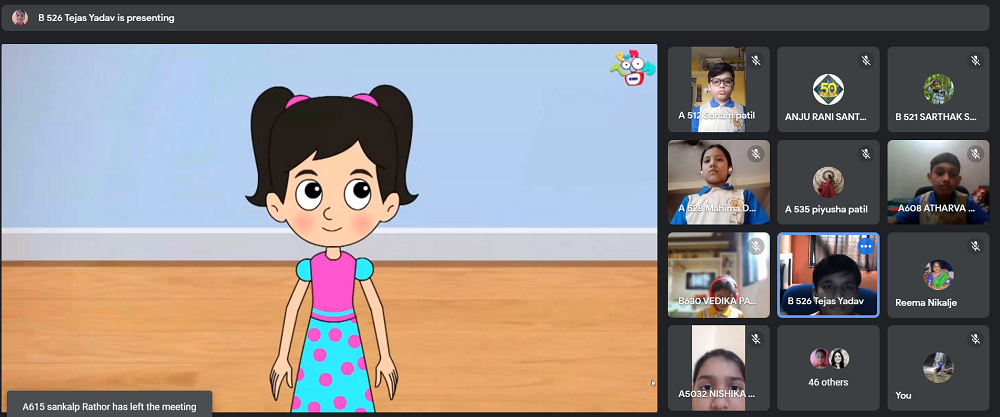Click muted mic icon on piyusha patil tile
Screen dimensions: 1000x417
866,154
